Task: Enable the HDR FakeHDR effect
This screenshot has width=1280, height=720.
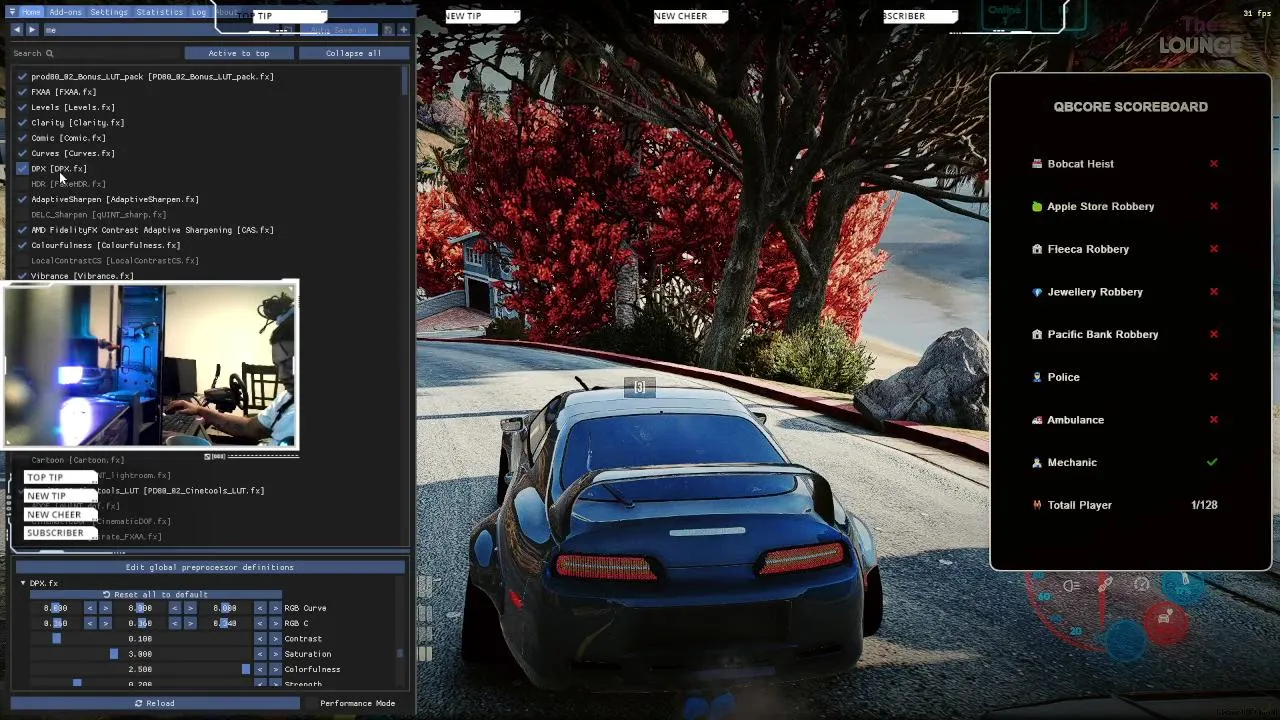Action: [22, 184]
